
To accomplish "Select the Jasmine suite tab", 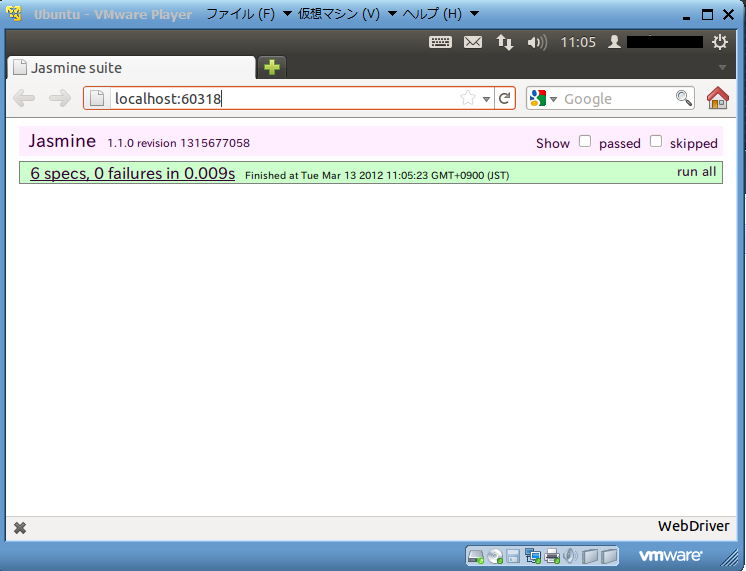I will 131,68.
